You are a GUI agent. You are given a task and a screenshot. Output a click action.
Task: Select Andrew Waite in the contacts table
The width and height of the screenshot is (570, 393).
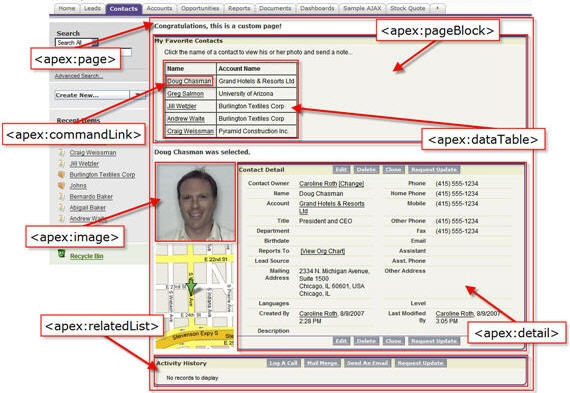[186, 119]
